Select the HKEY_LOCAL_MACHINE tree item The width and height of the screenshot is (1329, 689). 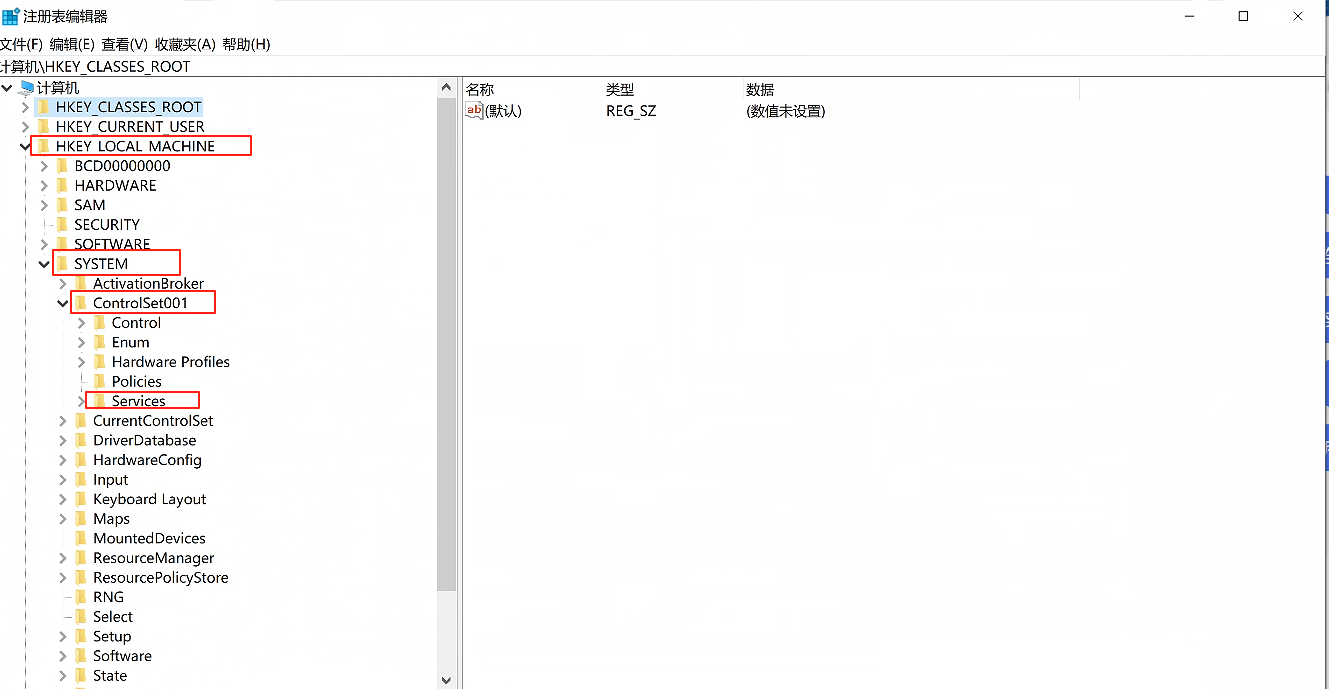135,146
